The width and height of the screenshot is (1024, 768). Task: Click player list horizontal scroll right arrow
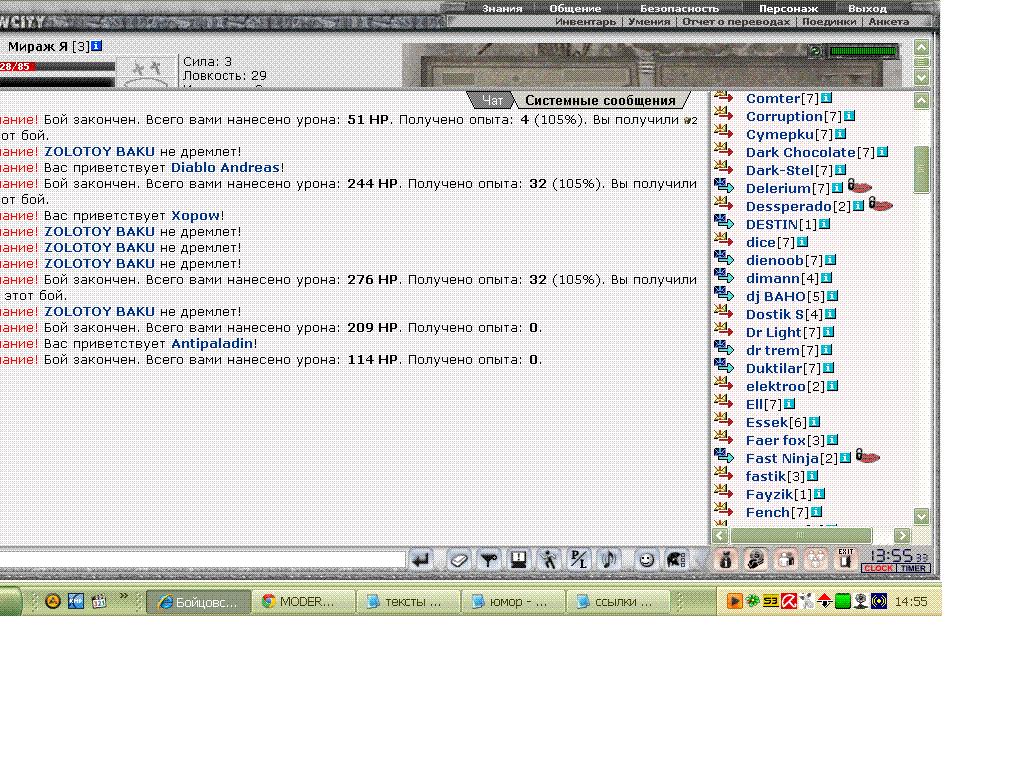(902, 536)
